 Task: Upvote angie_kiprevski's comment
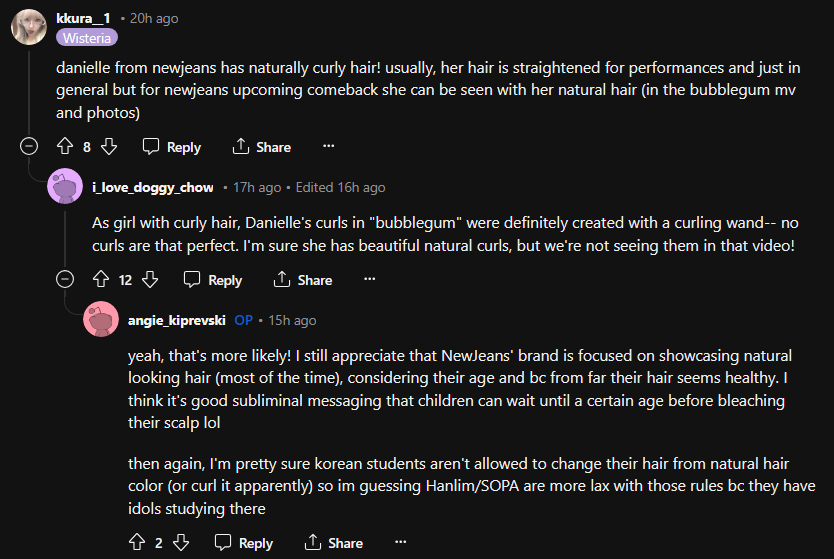[x=137, y=543]
